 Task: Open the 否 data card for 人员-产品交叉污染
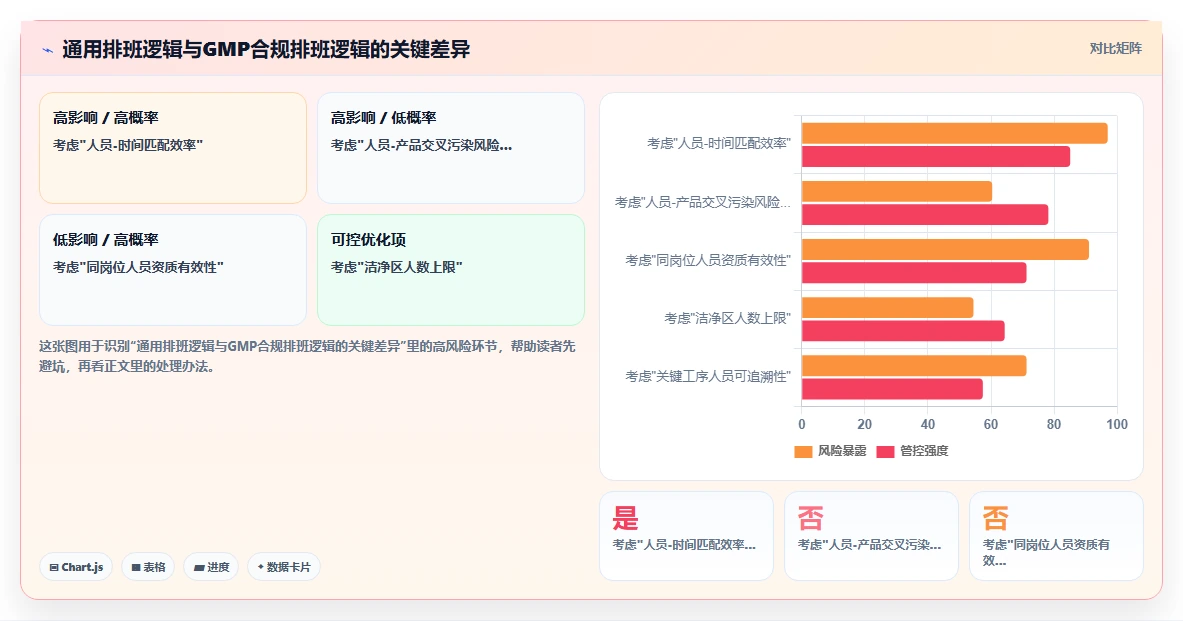[x=871, y=536]
